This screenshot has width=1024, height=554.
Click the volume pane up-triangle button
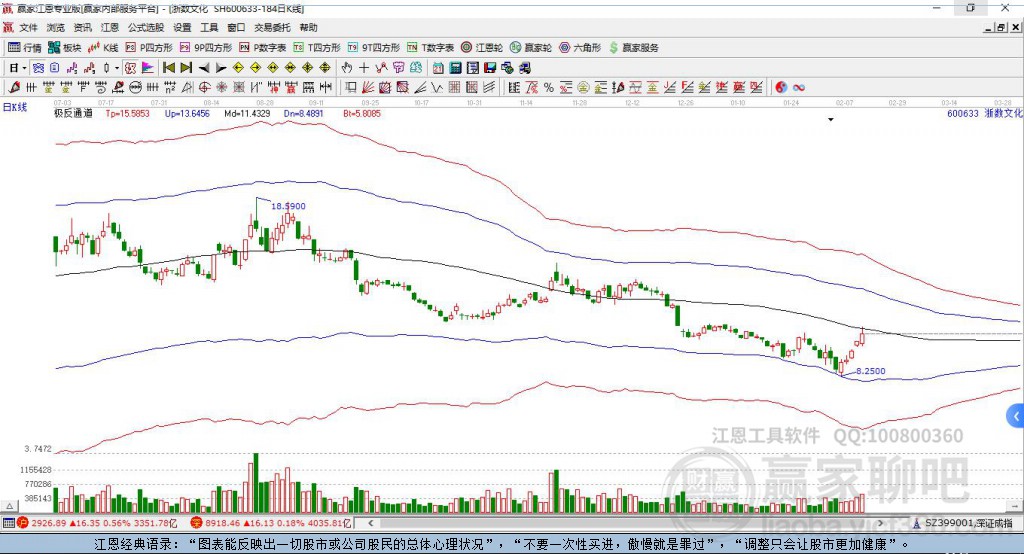(9, 506)
